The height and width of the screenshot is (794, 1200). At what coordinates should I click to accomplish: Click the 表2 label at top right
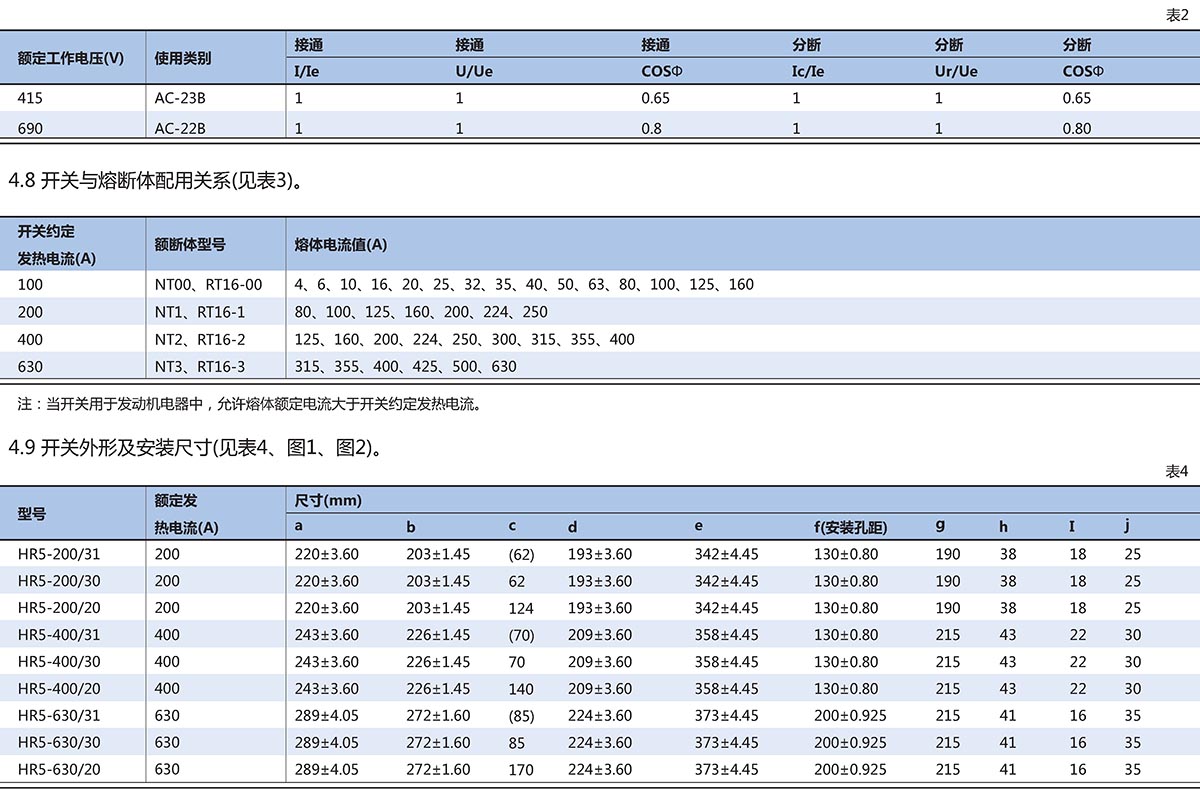click(x=1176, y=15)
